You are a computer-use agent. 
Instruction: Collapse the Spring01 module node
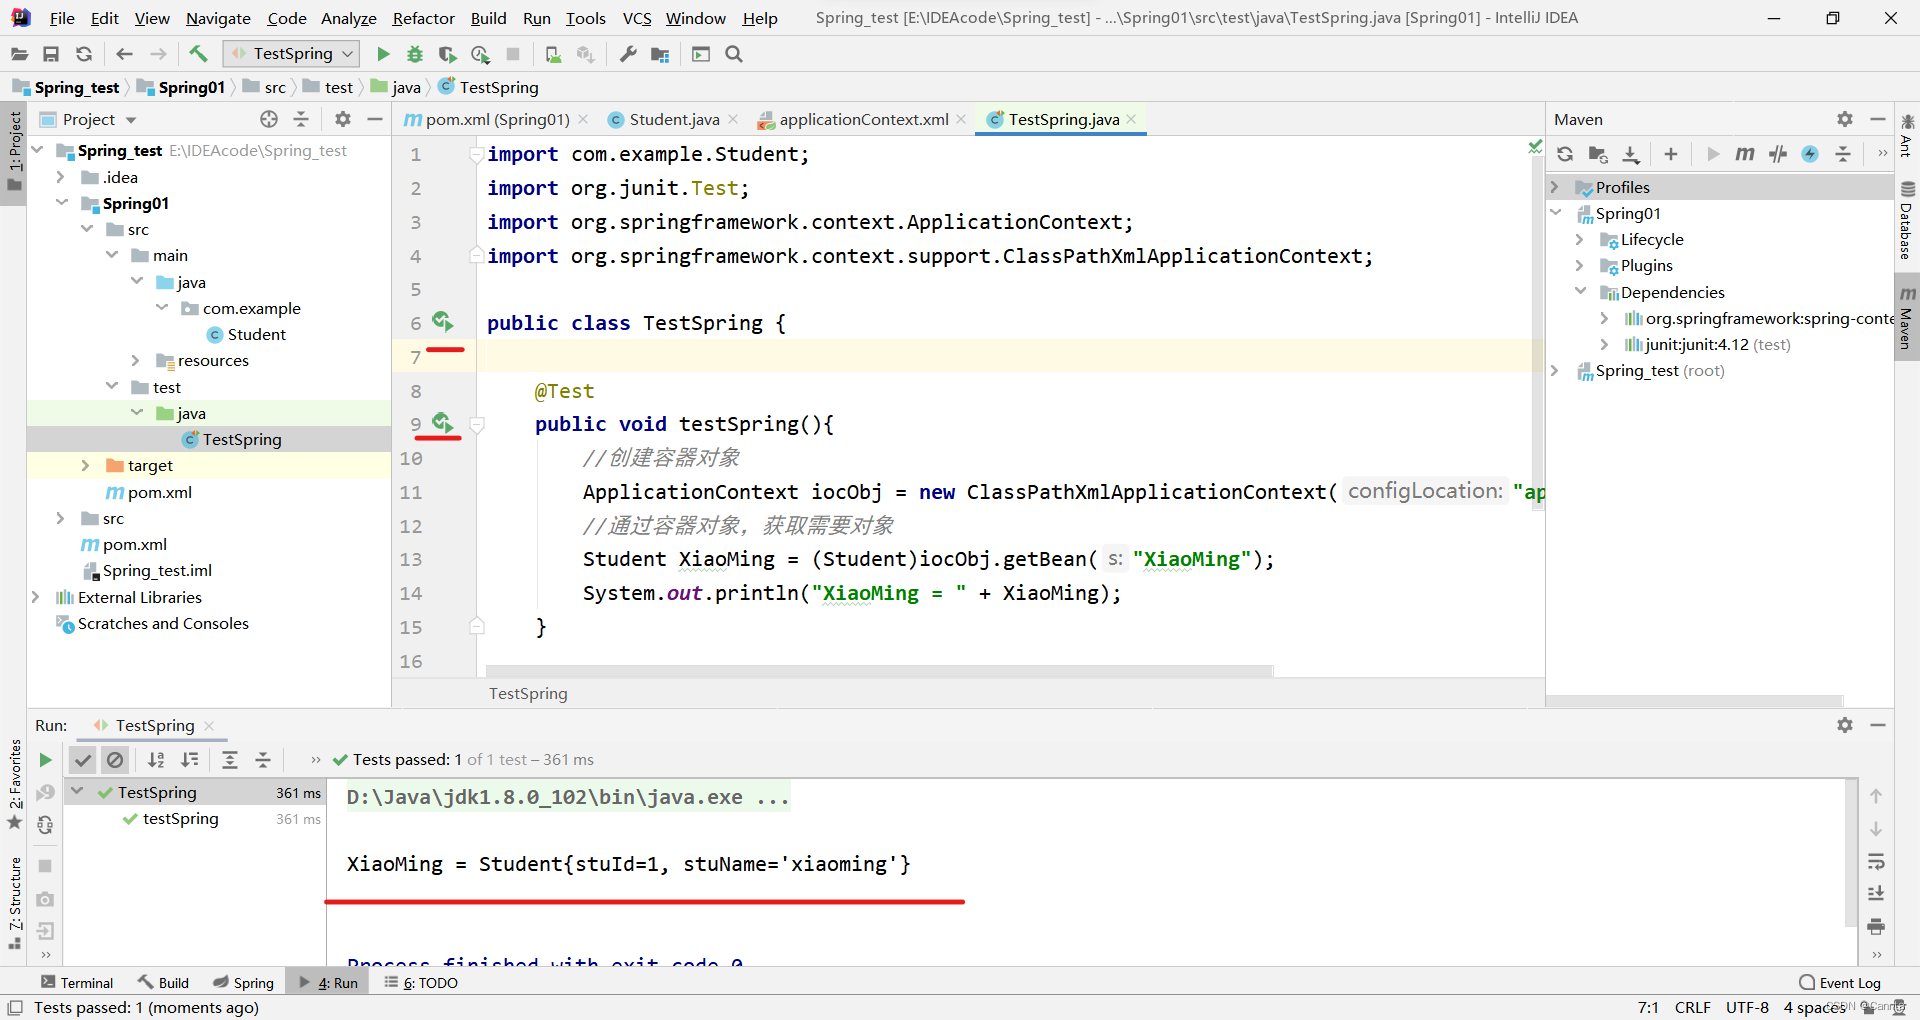pyautogui.click(x=62, y=203)
